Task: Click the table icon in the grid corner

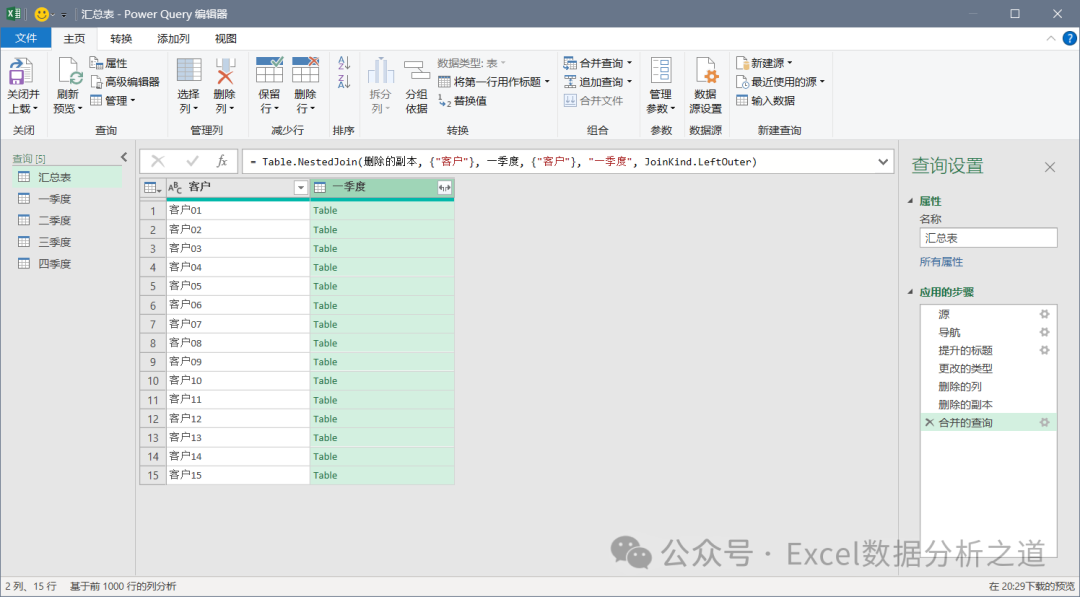Action: 152,187
